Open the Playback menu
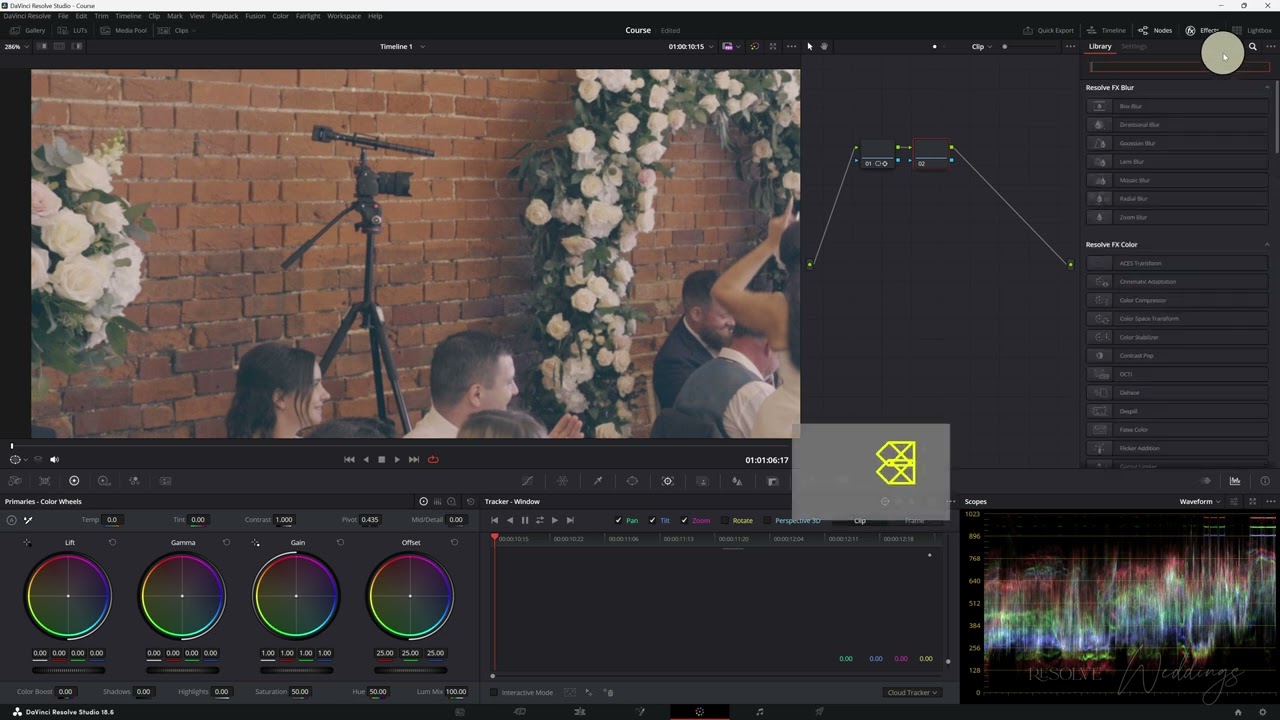1280x720 pixels. 224,16
